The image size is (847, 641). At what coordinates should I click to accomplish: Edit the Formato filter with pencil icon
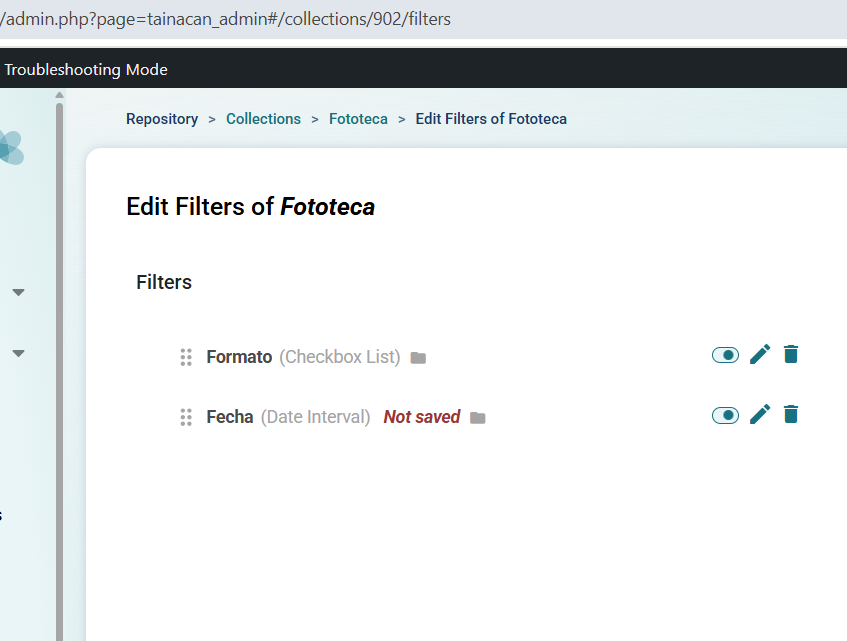pos(760,355)
